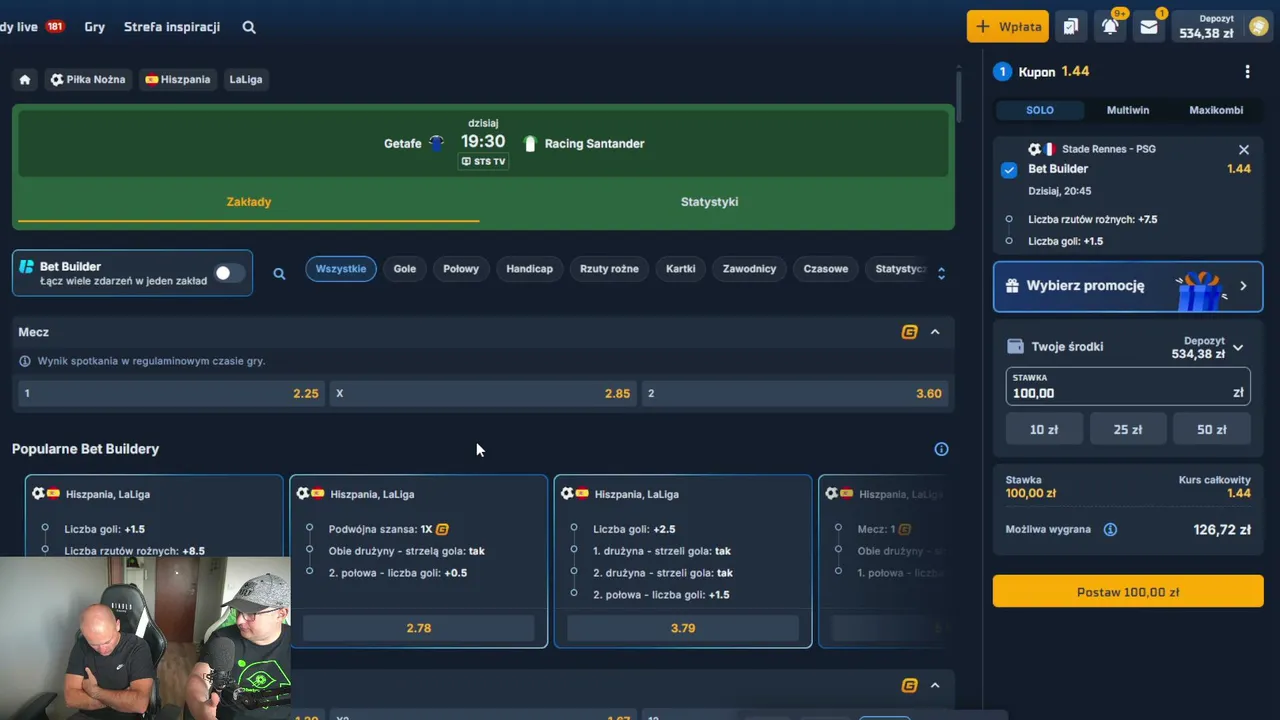Click the Racing Santander team crest
Screen dimensions: 1280x720
[530, 143]
